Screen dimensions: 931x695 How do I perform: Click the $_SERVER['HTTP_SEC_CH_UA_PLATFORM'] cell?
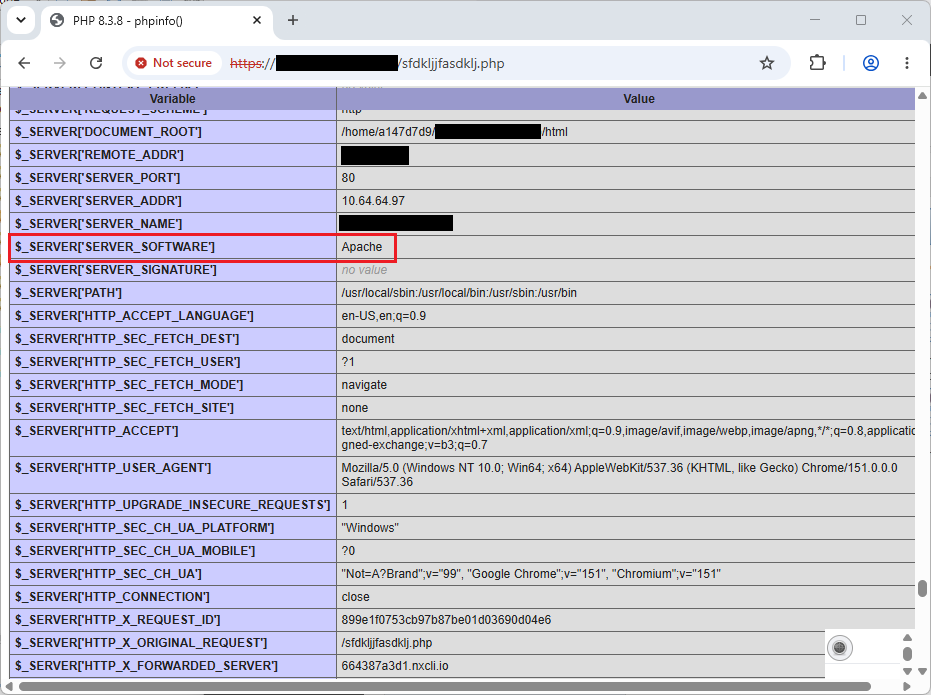173,528
